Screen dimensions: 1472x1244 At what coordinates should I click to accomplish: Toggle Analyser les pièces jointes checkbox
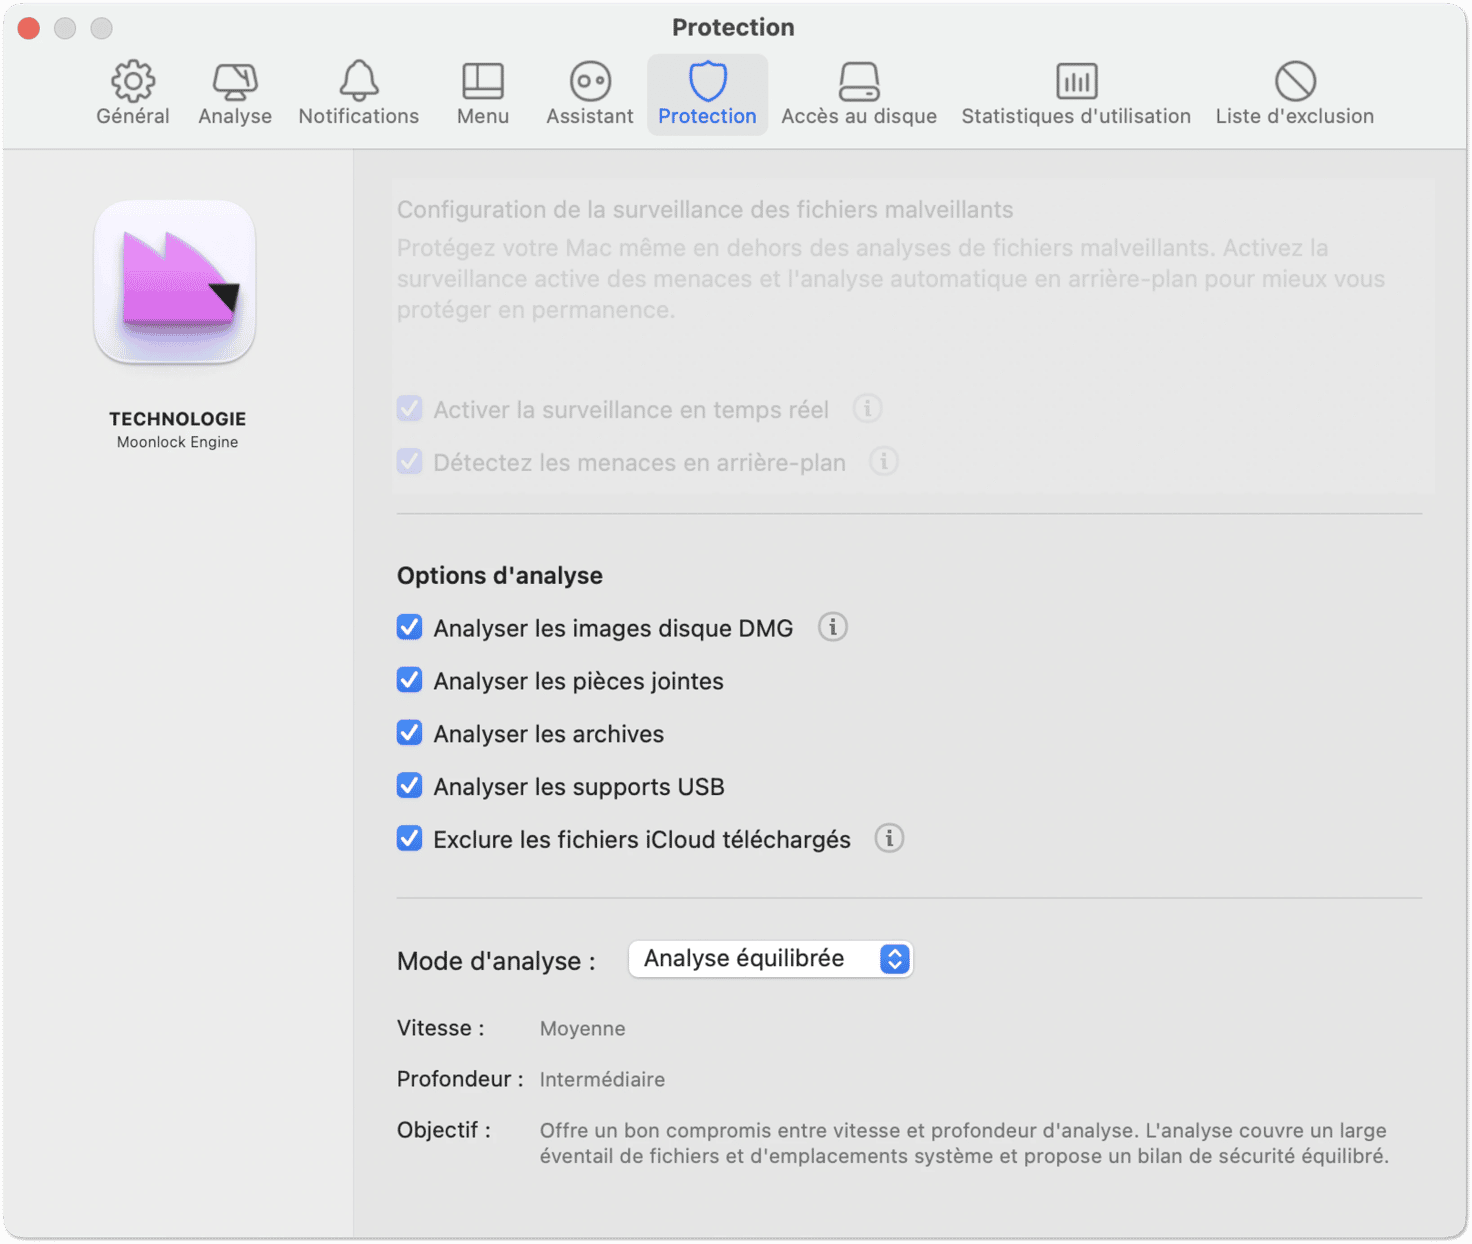[409, 680]
